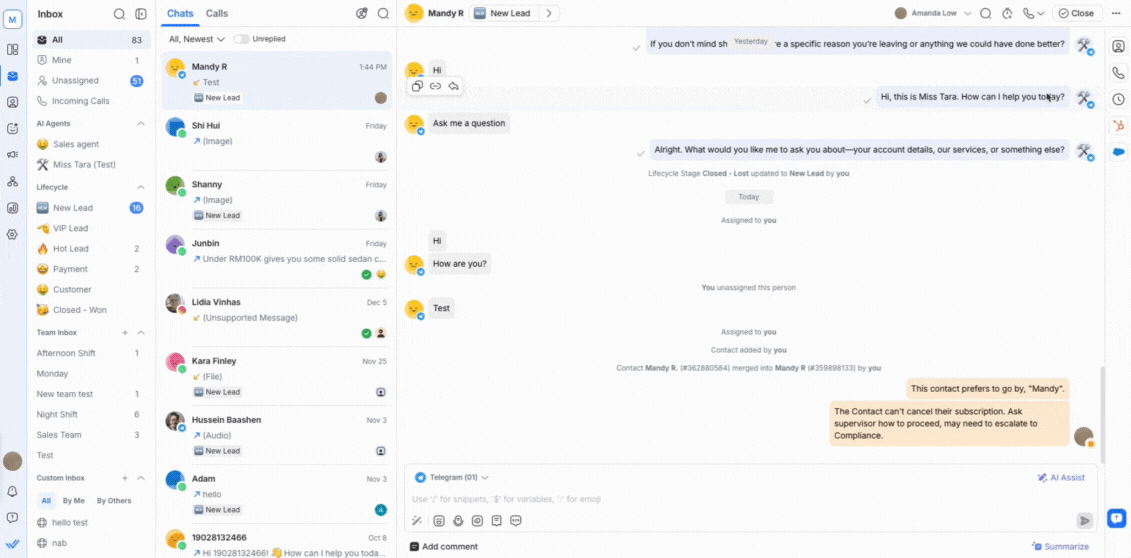Select the 'By Me' custom inbox filter
The image size is (1131, 558).
73,501
